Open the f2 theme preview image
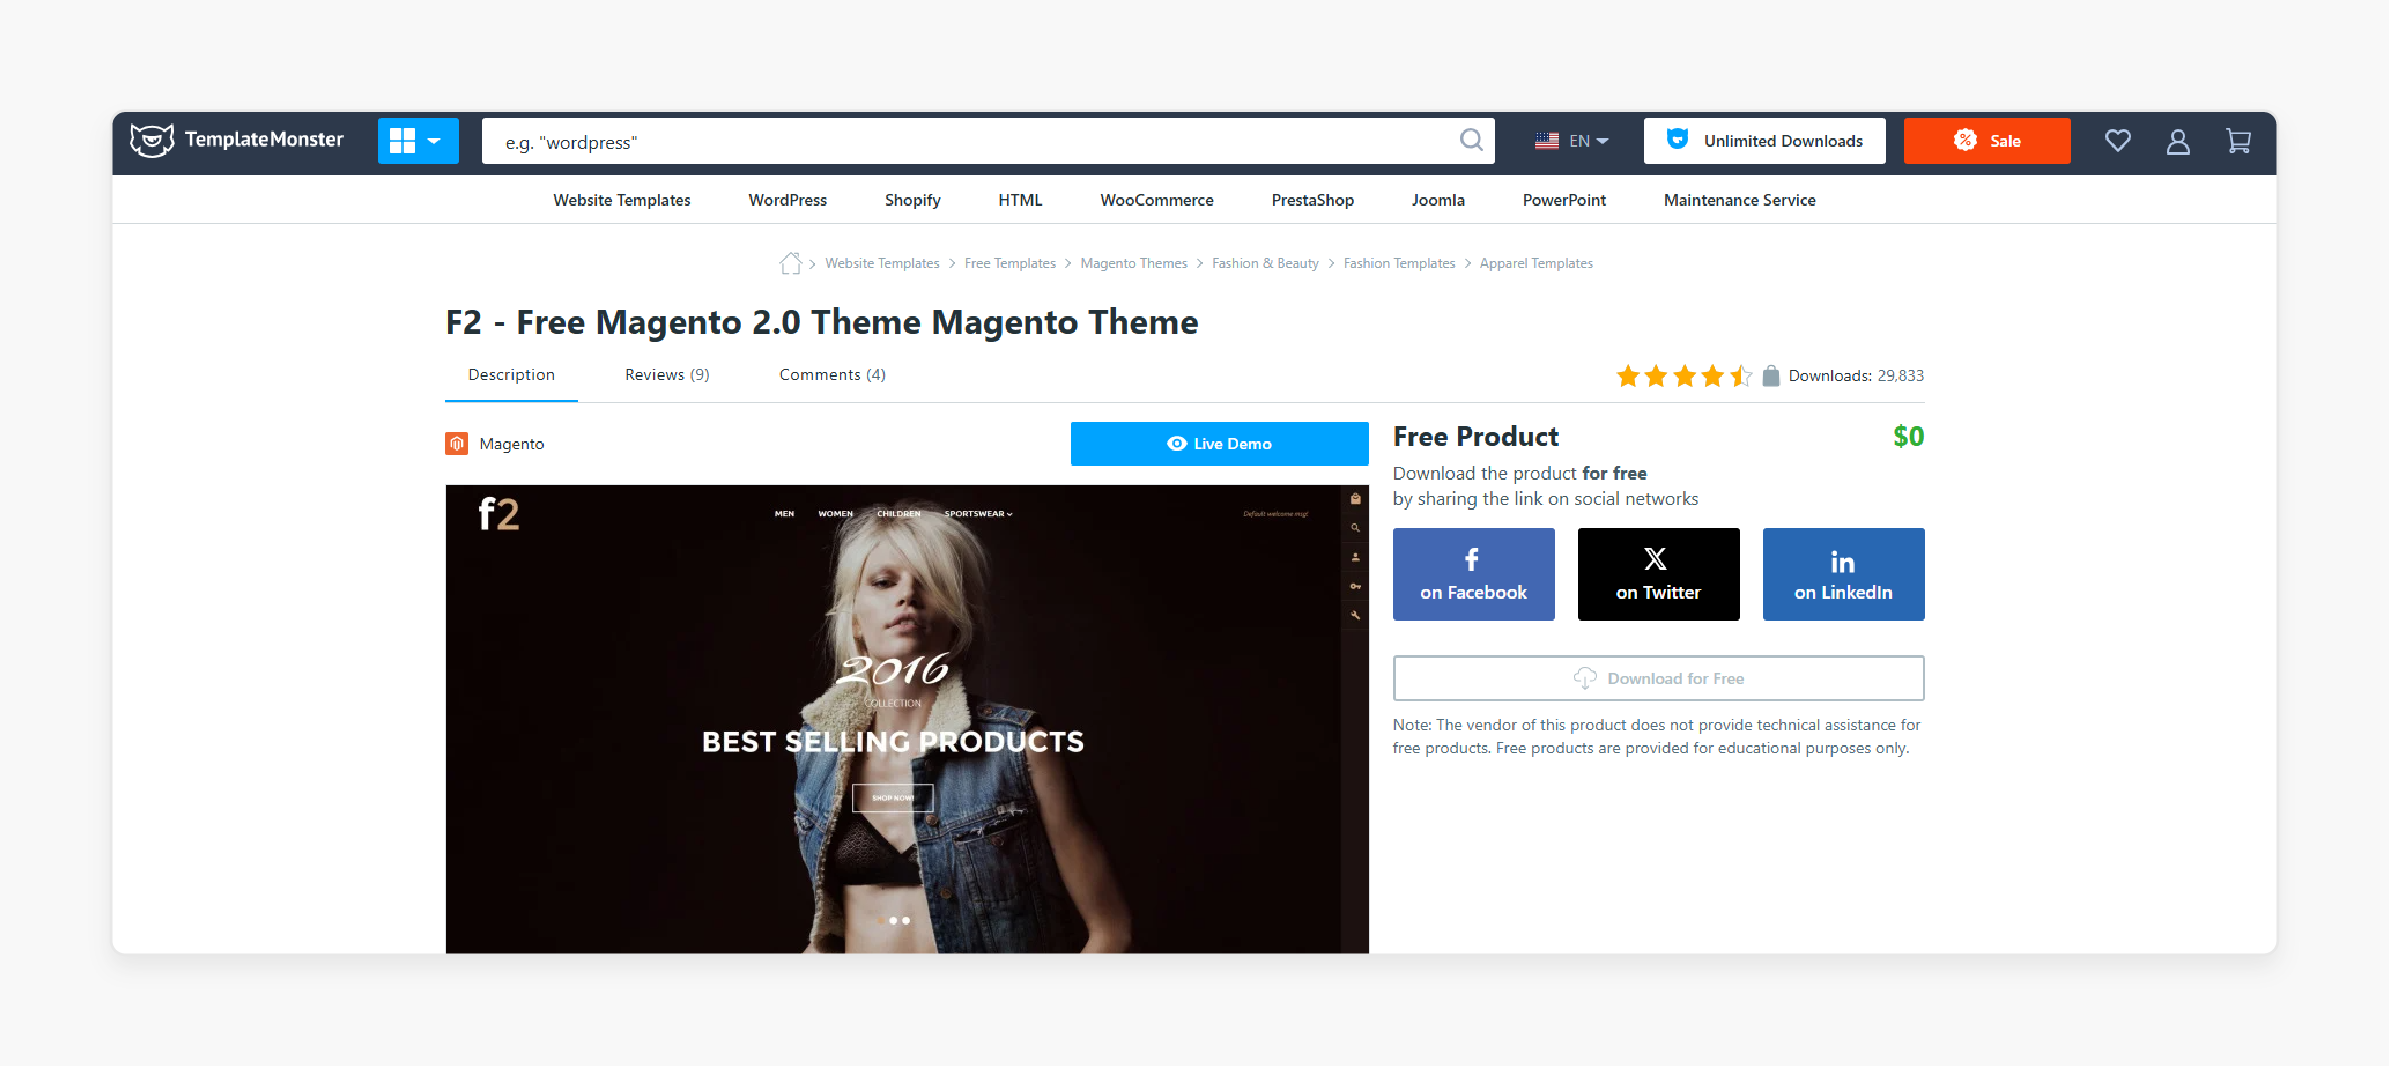This screenshot has height=1066, width=2389. click(907, 719)
